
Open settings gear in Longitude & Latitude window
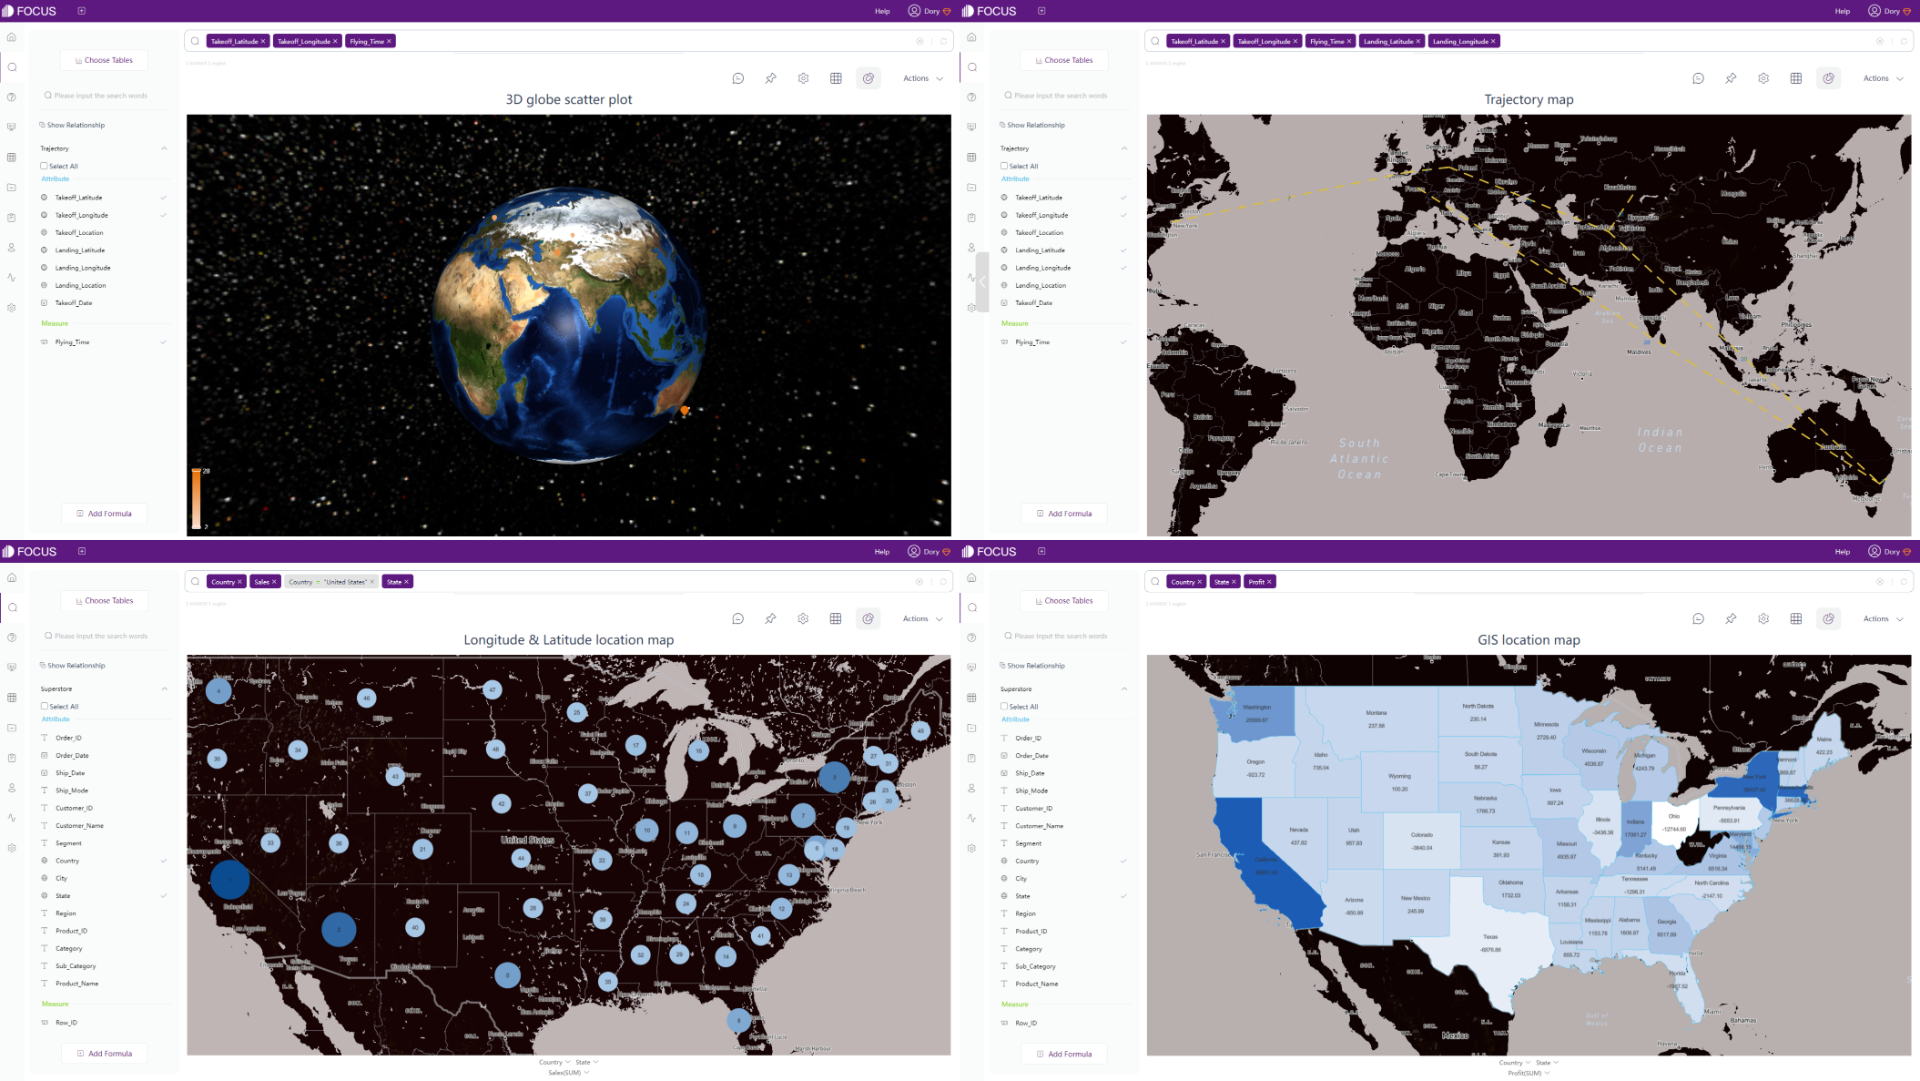pos(803,619)
